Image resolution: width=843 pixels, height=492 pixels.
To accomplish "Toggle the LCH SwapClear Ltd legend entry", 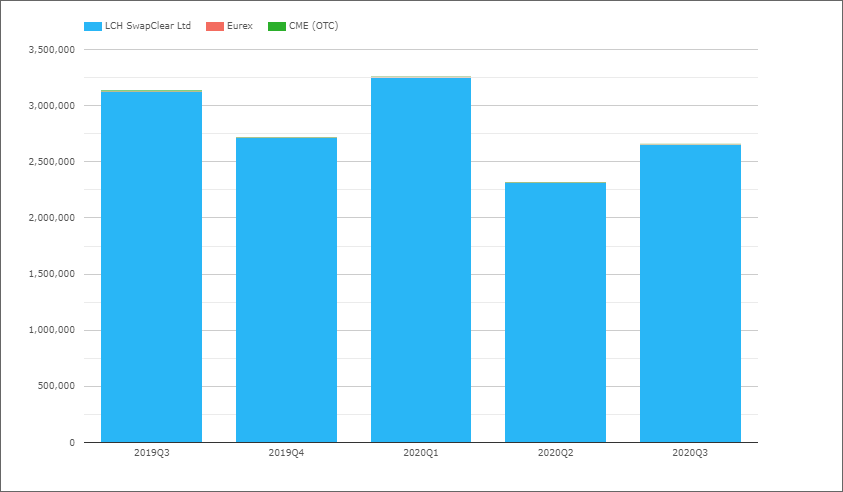I will tap(138, 26).
